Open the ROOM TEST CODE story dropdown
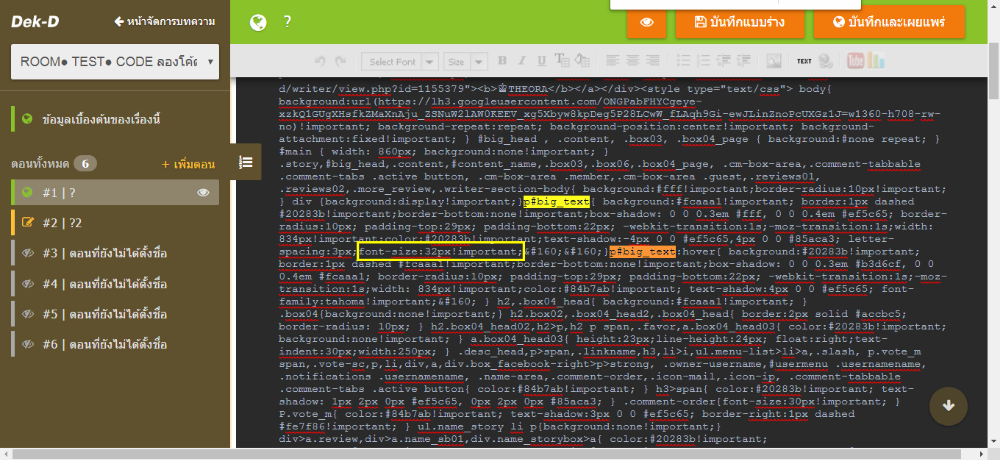The image size is (1000, 460). coord(115,62)
